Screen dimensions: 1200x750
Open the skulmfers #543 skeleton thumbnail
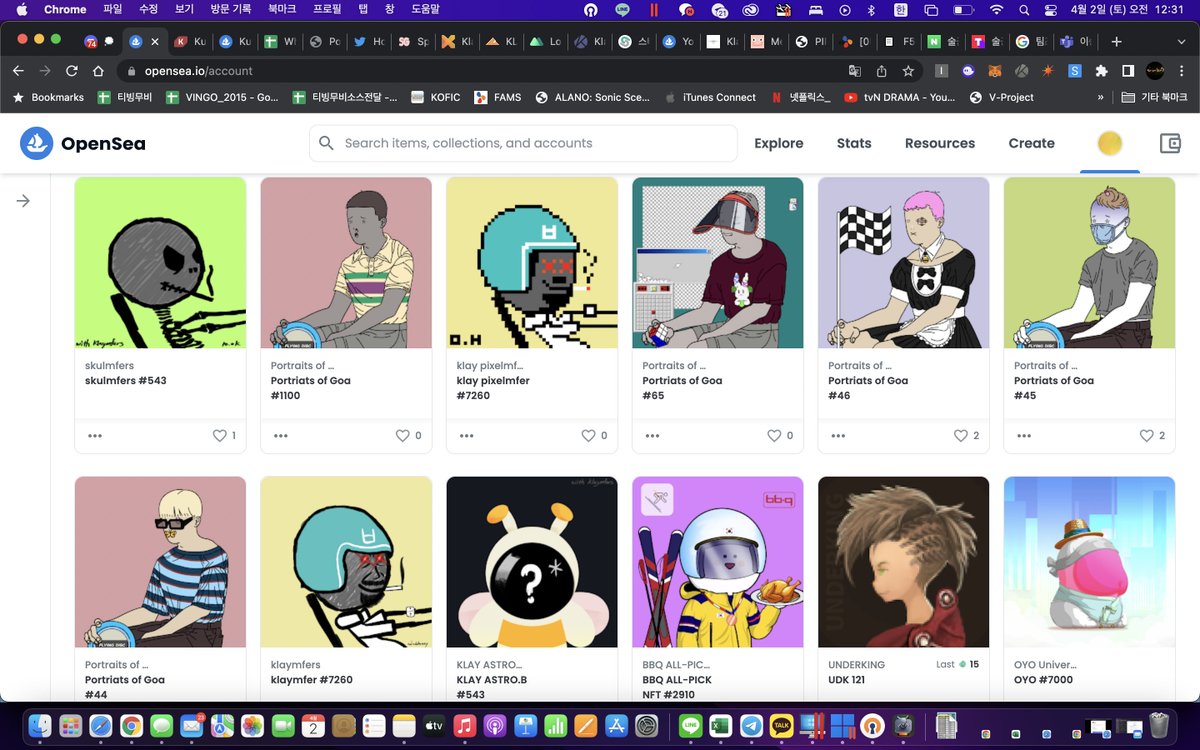160,263
